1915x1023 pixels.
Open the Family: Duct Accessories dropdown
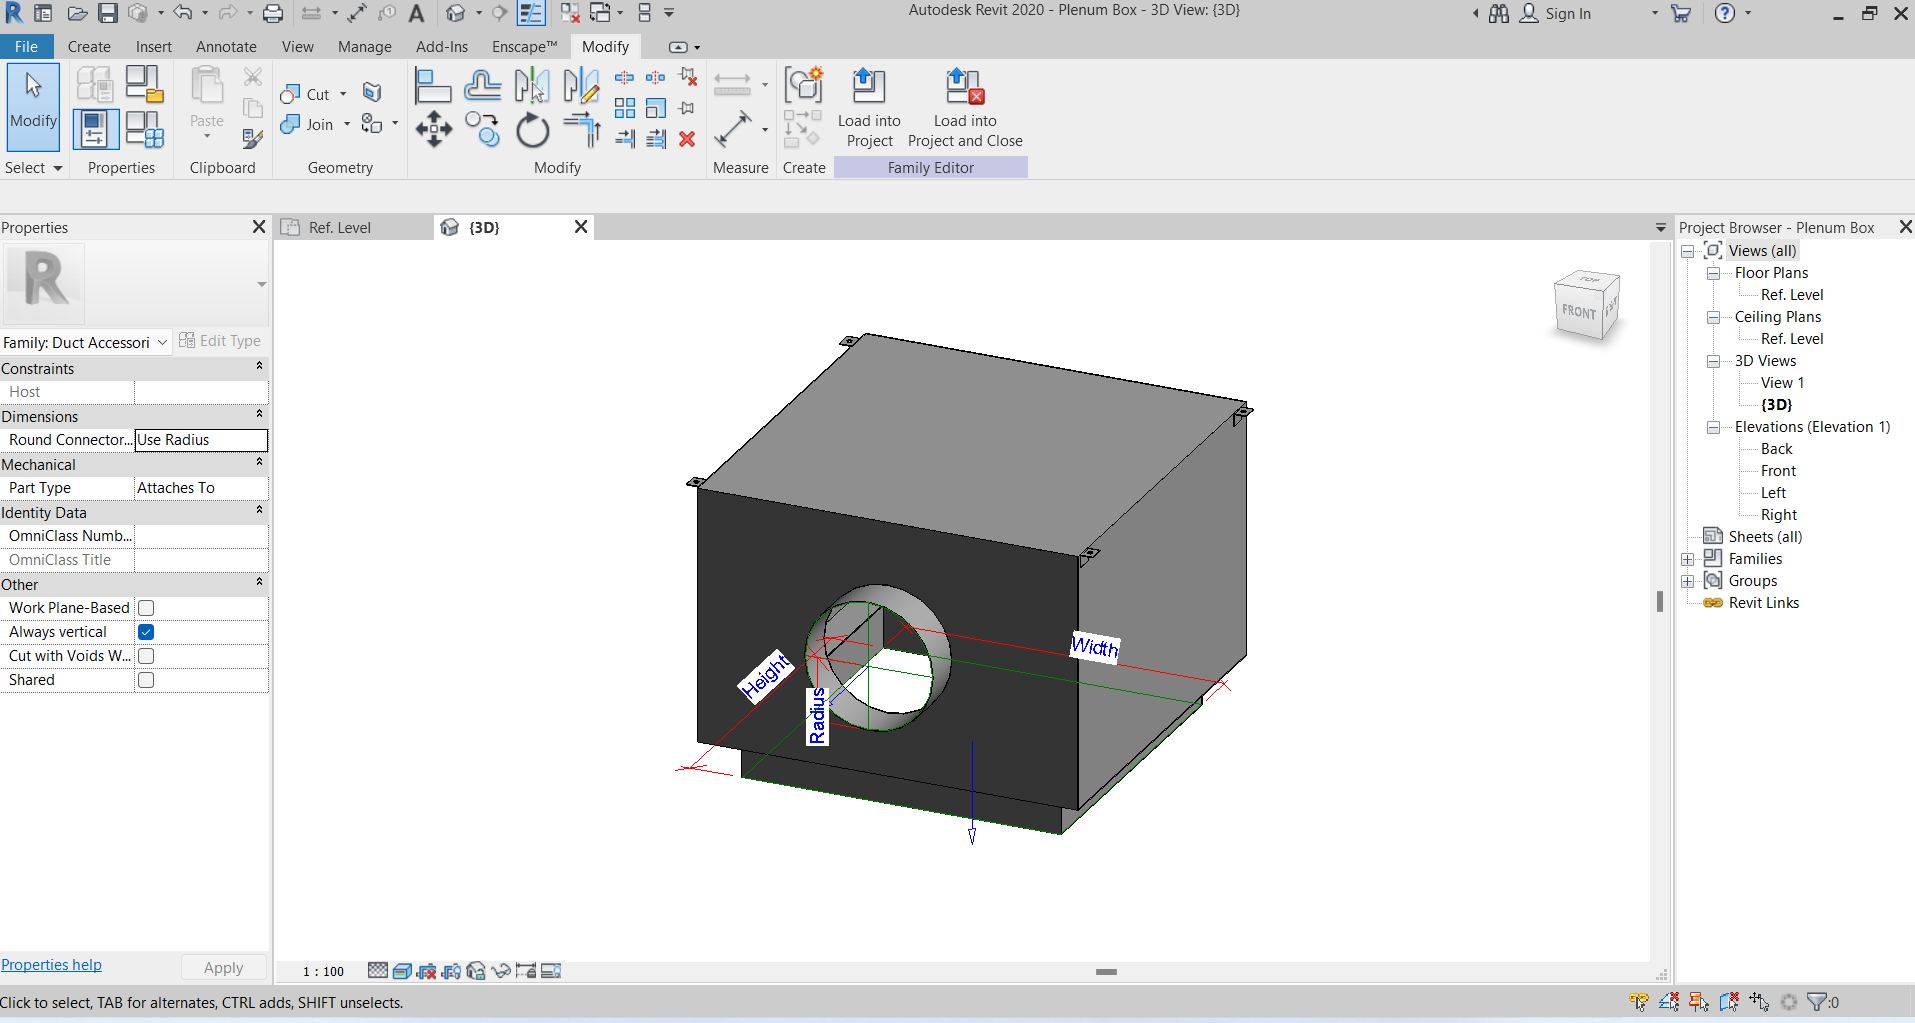[x=86, y=342]
